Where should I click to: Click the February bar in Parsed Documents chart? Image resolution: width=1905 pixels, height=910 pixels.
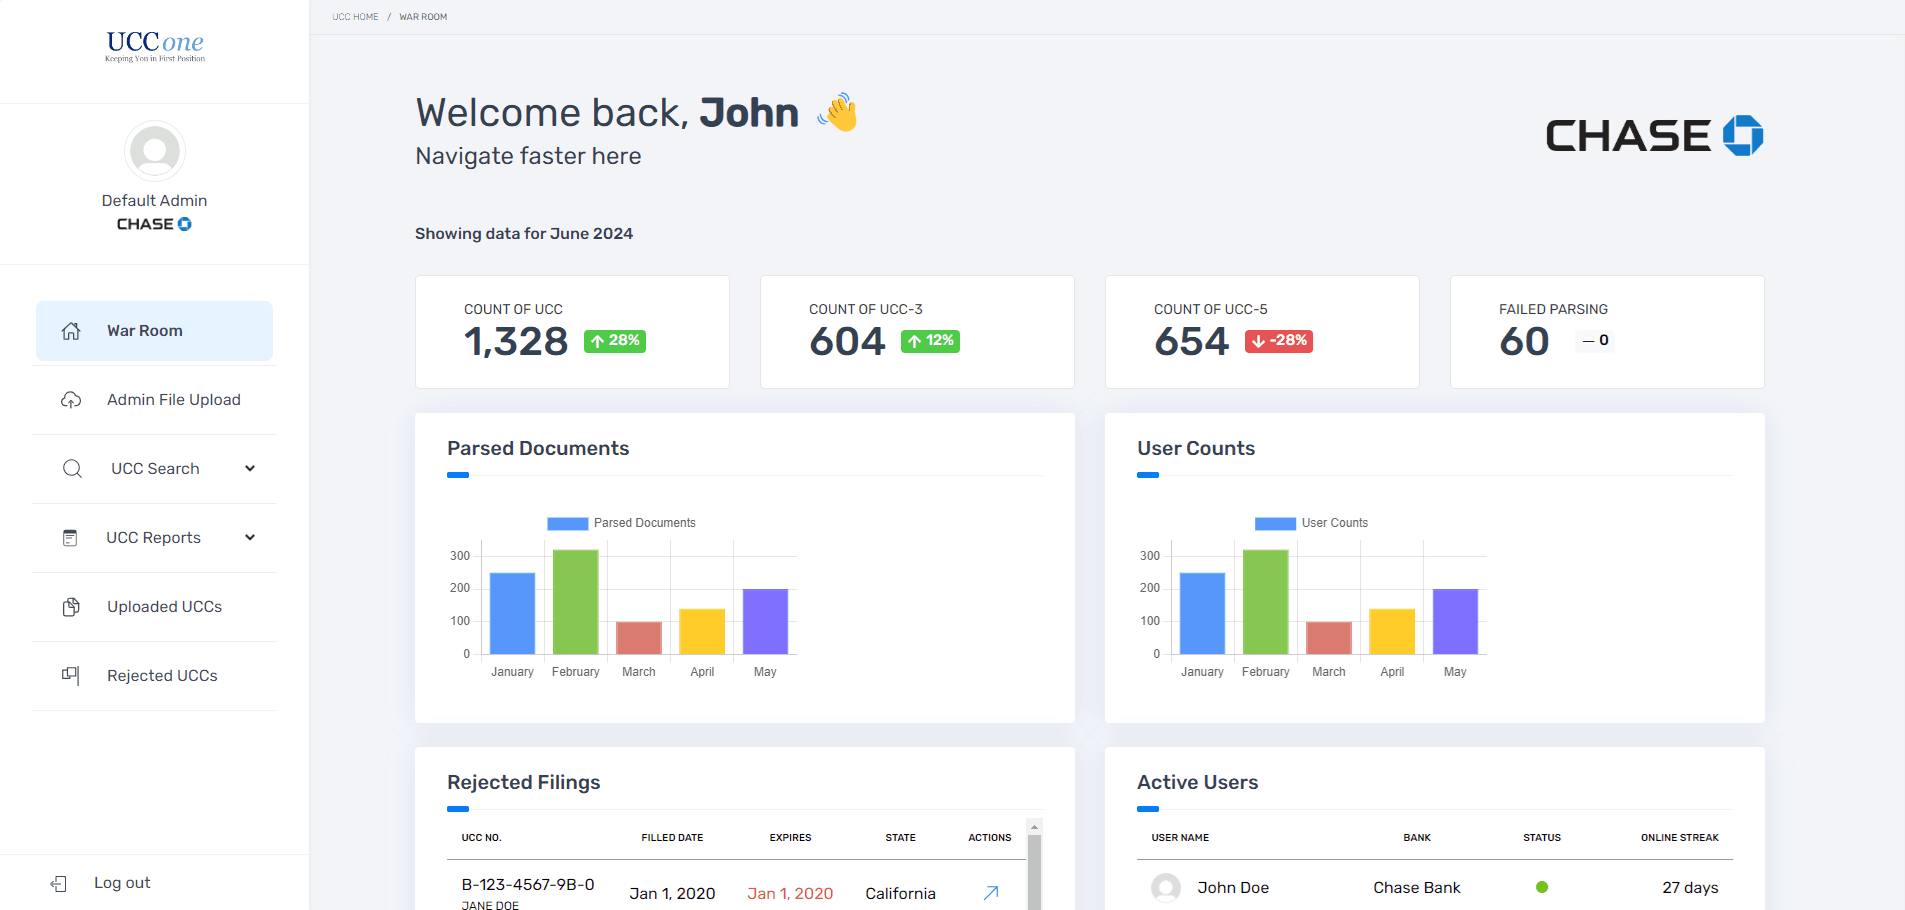[575, 602]
